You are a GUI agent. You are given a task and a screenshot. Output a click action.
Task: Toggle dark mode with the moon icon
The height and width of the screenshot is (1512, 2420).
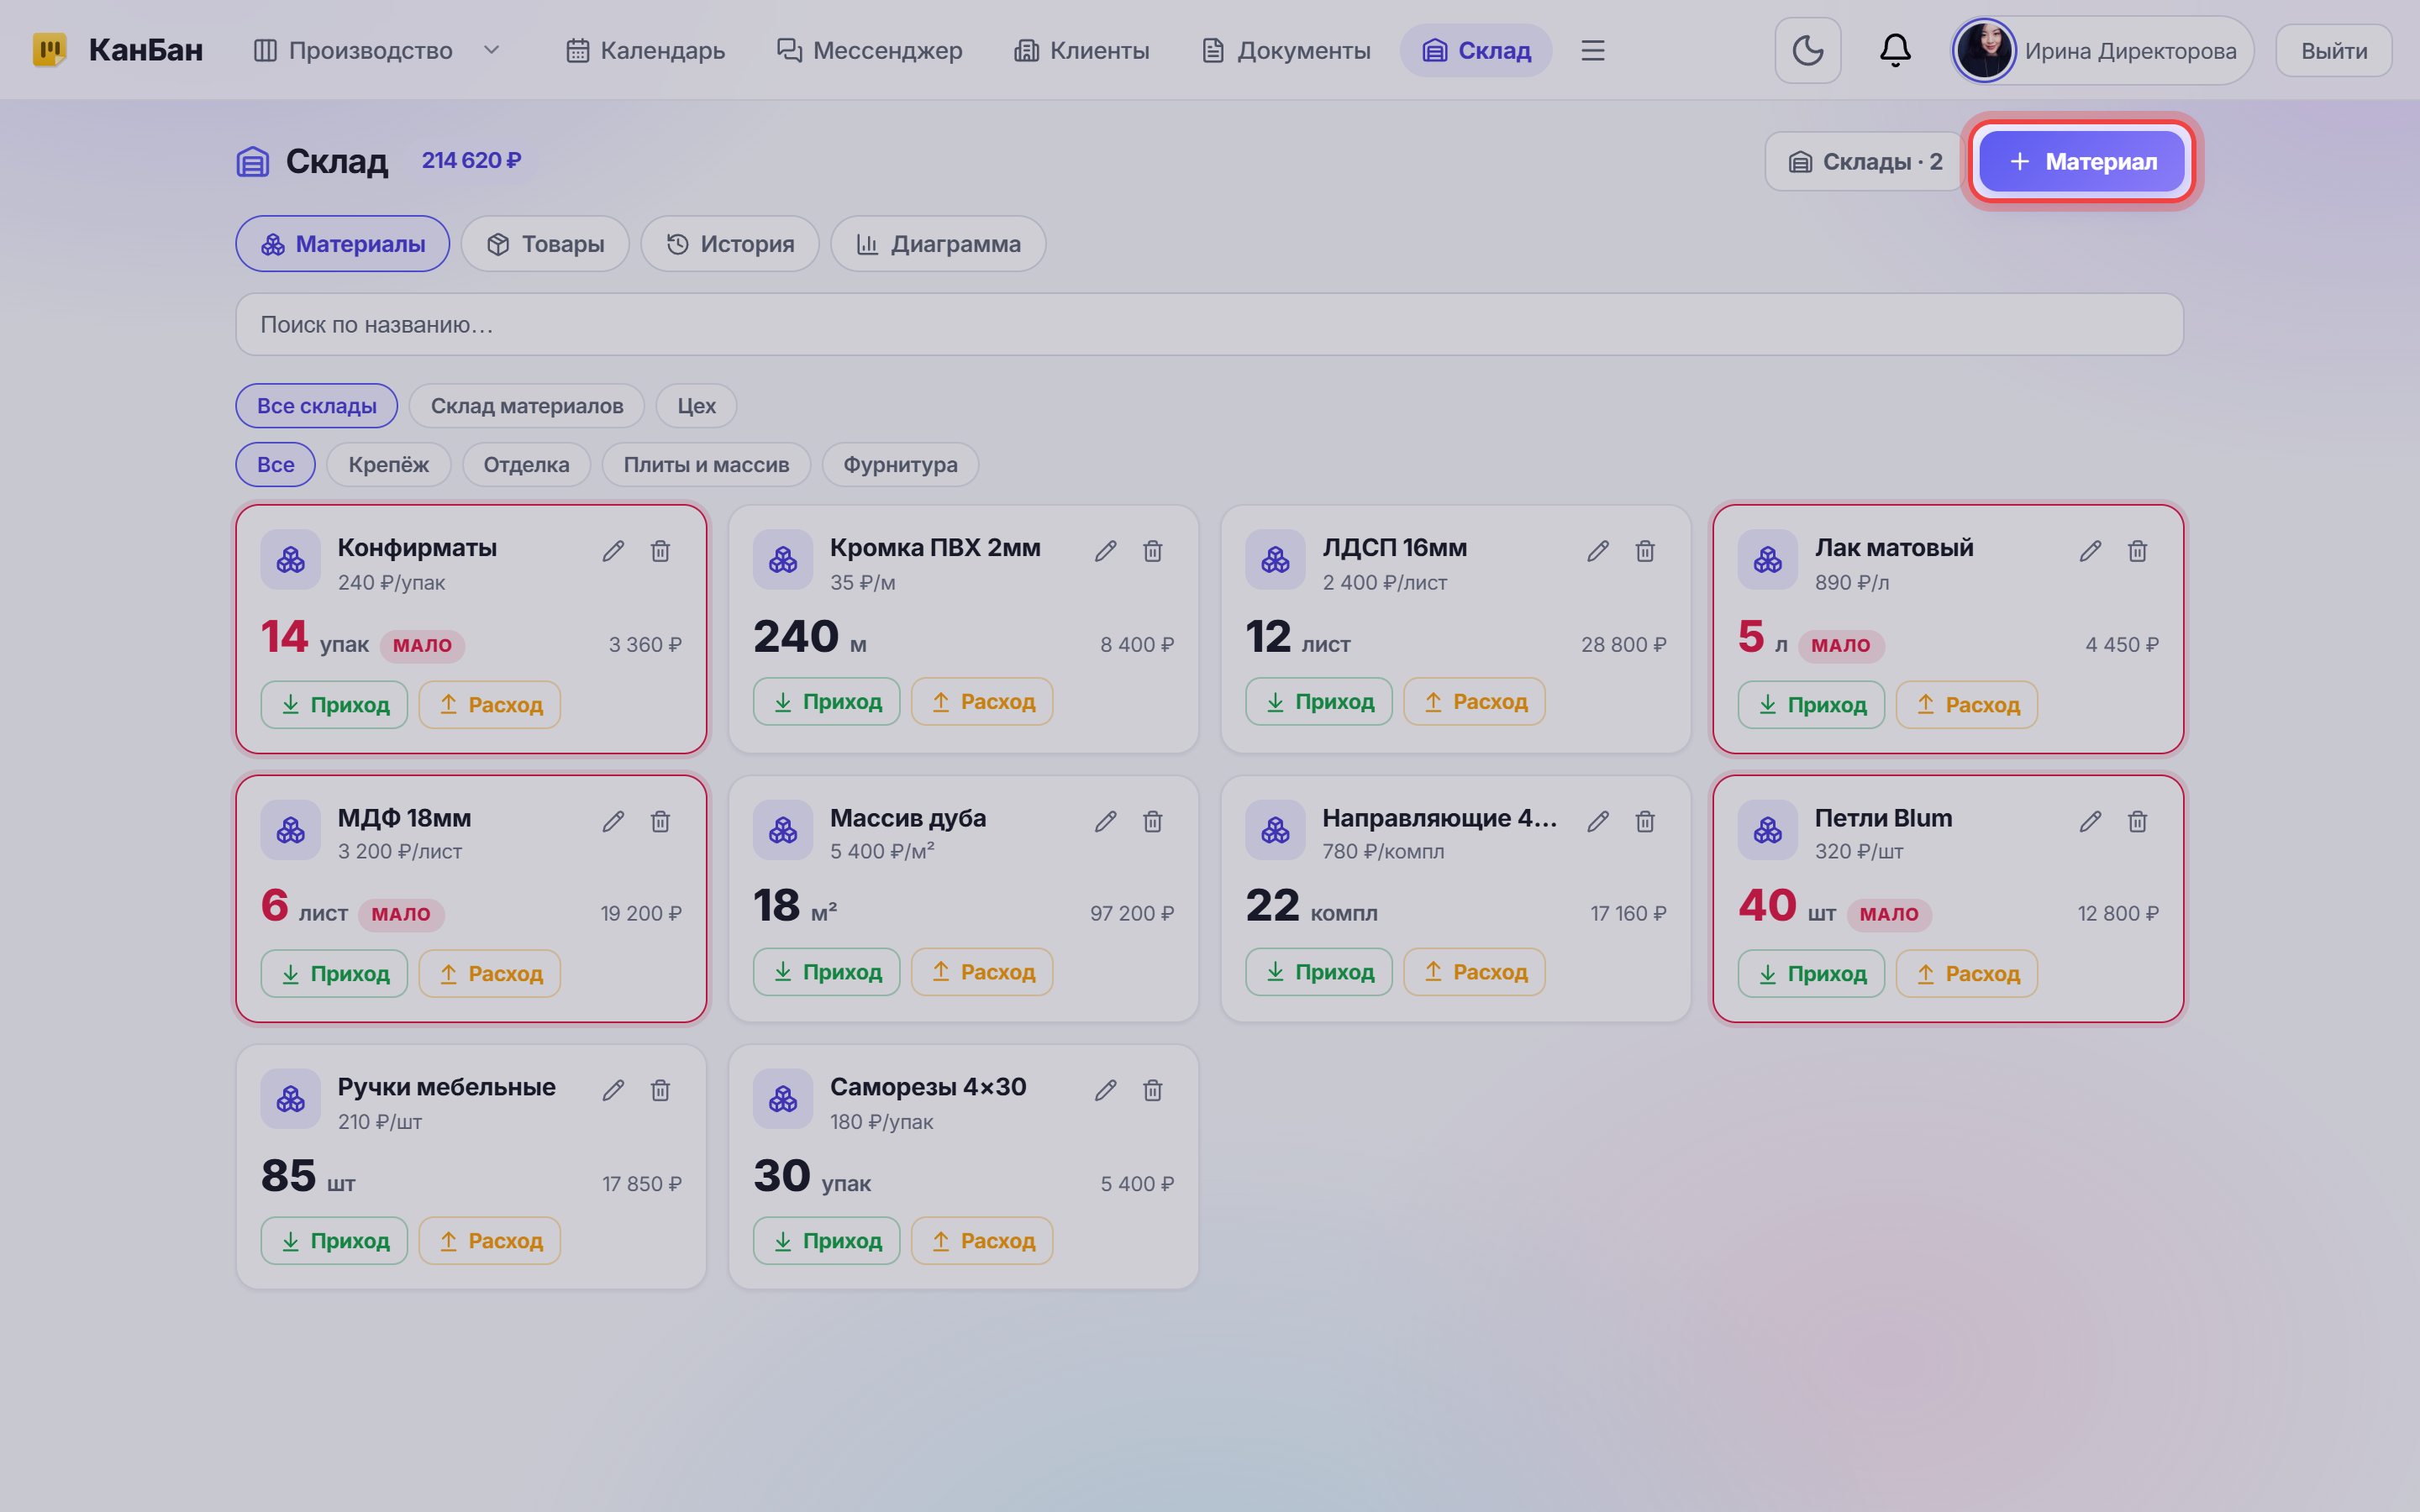[1807, 50]
